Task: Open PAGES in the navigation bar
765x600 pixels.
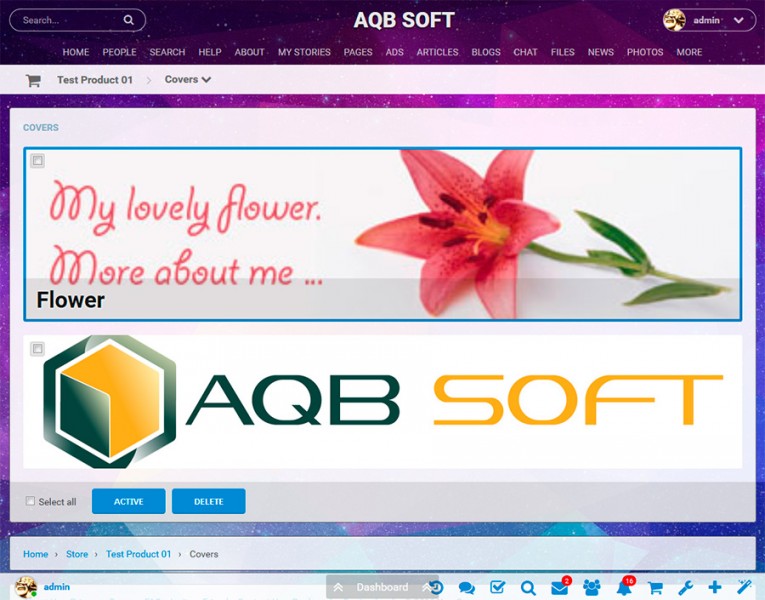Action: 358,52
